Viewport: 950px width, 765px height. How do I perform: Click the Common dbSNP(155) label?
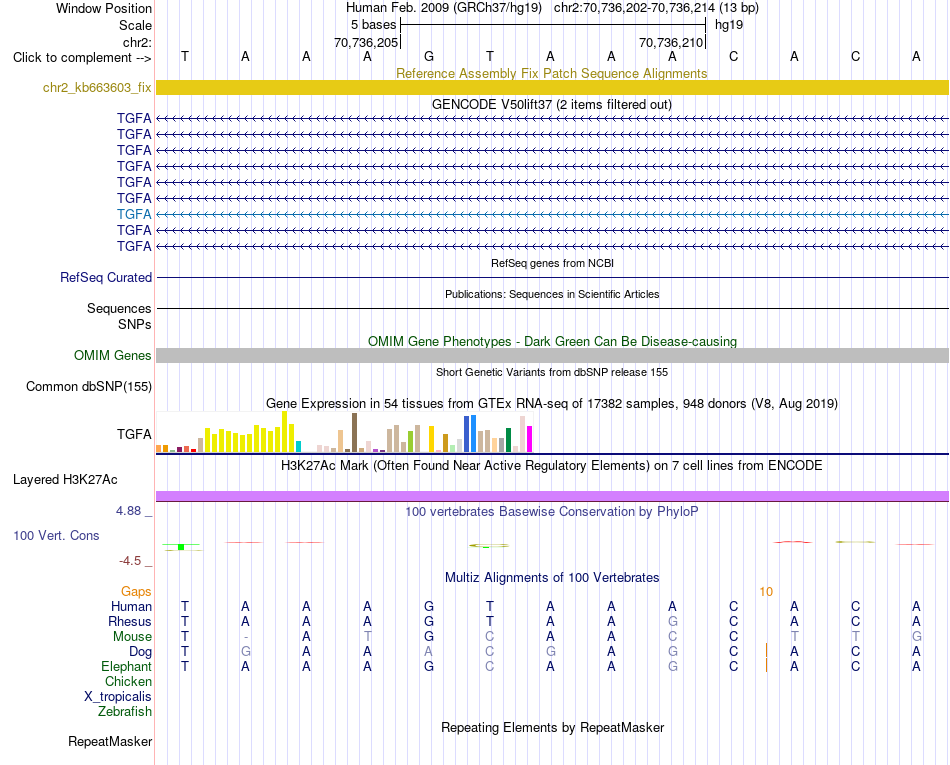pos(88,386)
